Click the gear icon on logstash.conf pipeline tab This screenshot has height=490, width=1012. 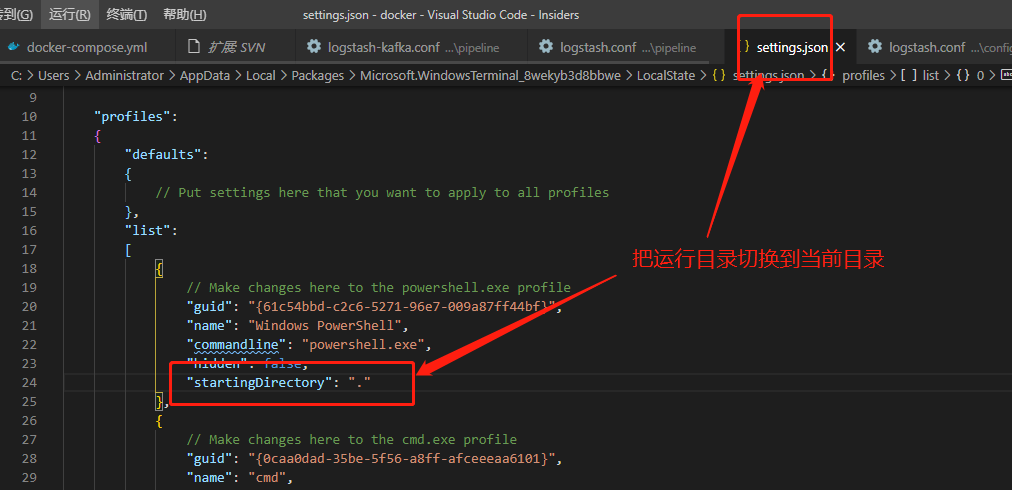click(x=546, y=46)
